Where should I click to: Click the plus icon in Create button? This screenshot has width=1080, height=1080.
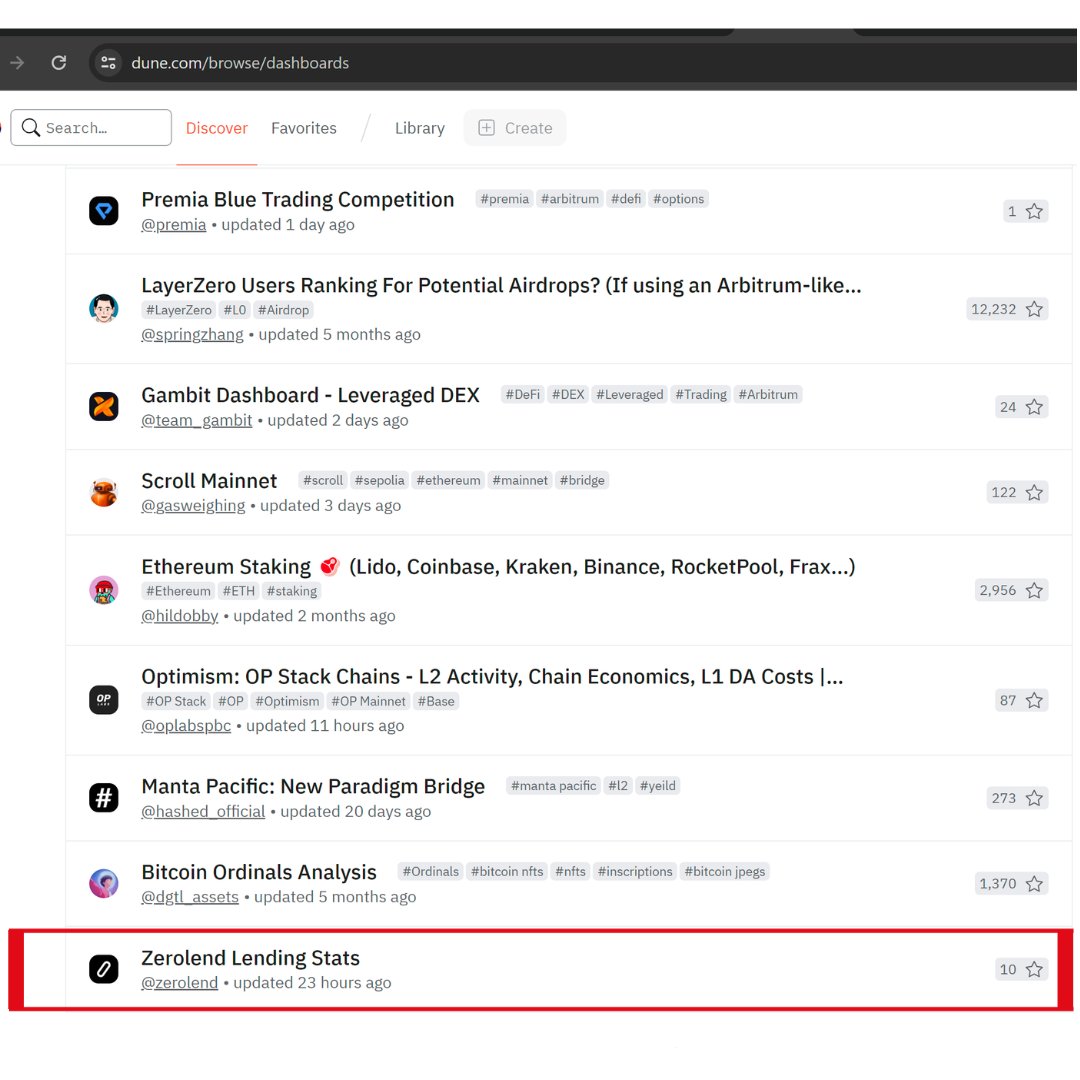(x=486, y=128)
